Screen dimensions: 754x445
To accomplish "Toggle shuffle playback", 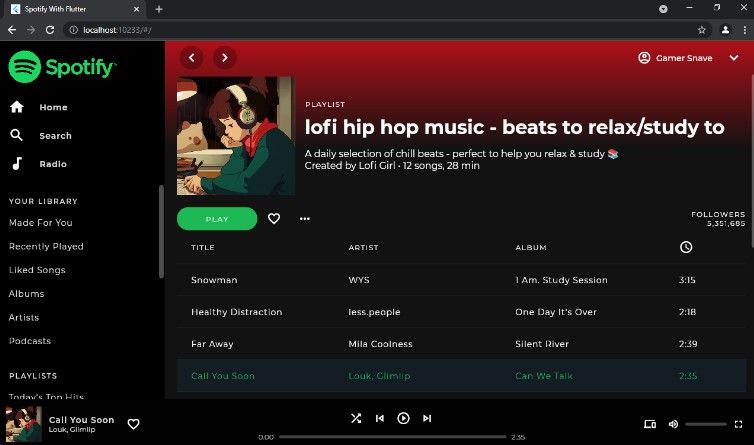I will pos(356,418).
